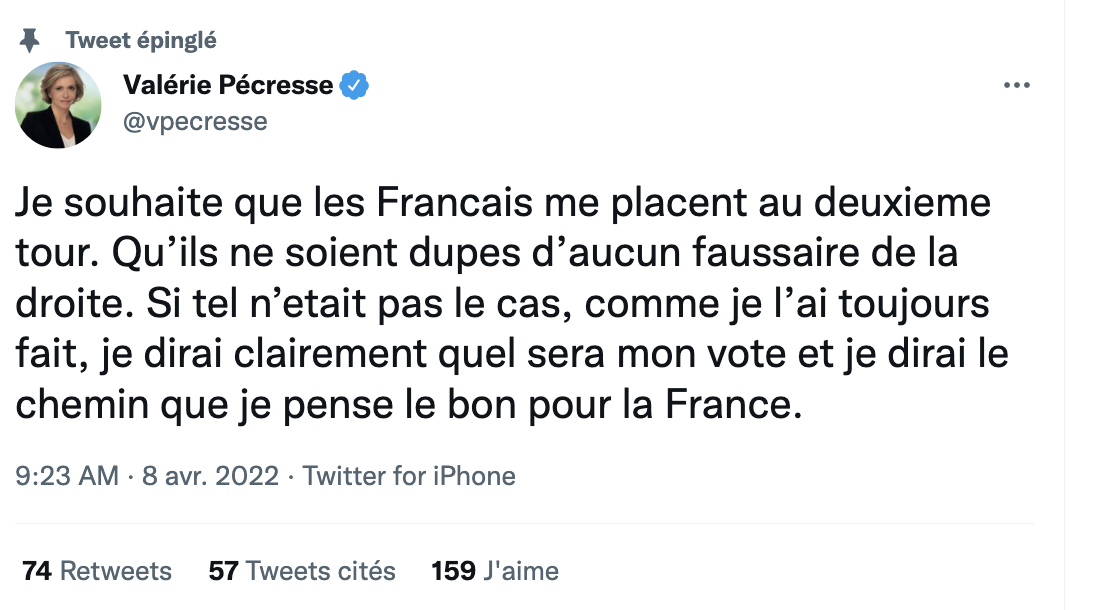Click the Twitter for iPhone source link
1100x610 pixels.
(x=409, y=476)
